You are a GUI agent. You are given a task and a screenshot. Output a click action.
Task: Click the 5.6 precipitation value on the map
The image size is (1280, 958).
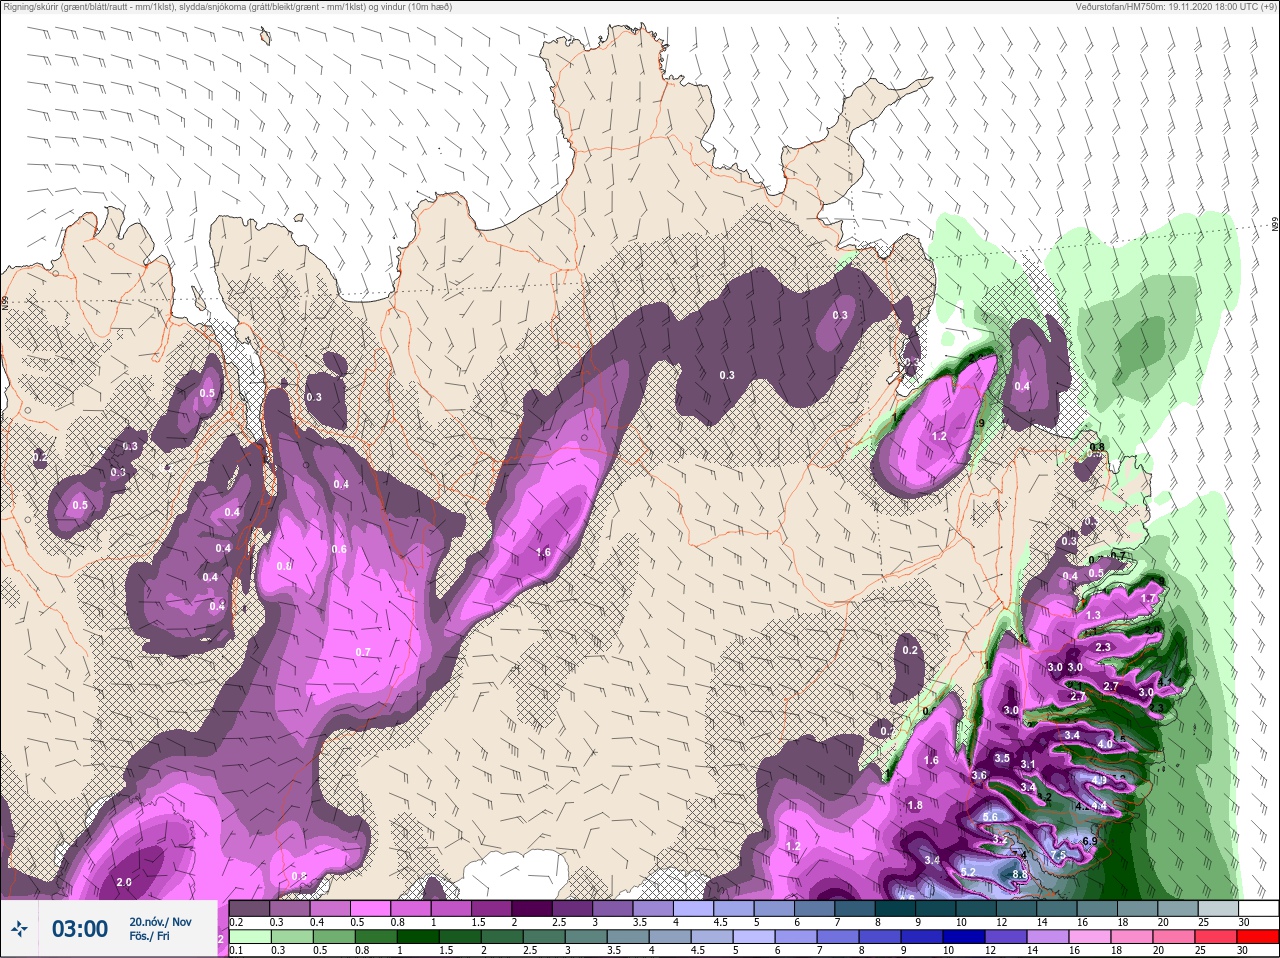[x=990, y=817]
